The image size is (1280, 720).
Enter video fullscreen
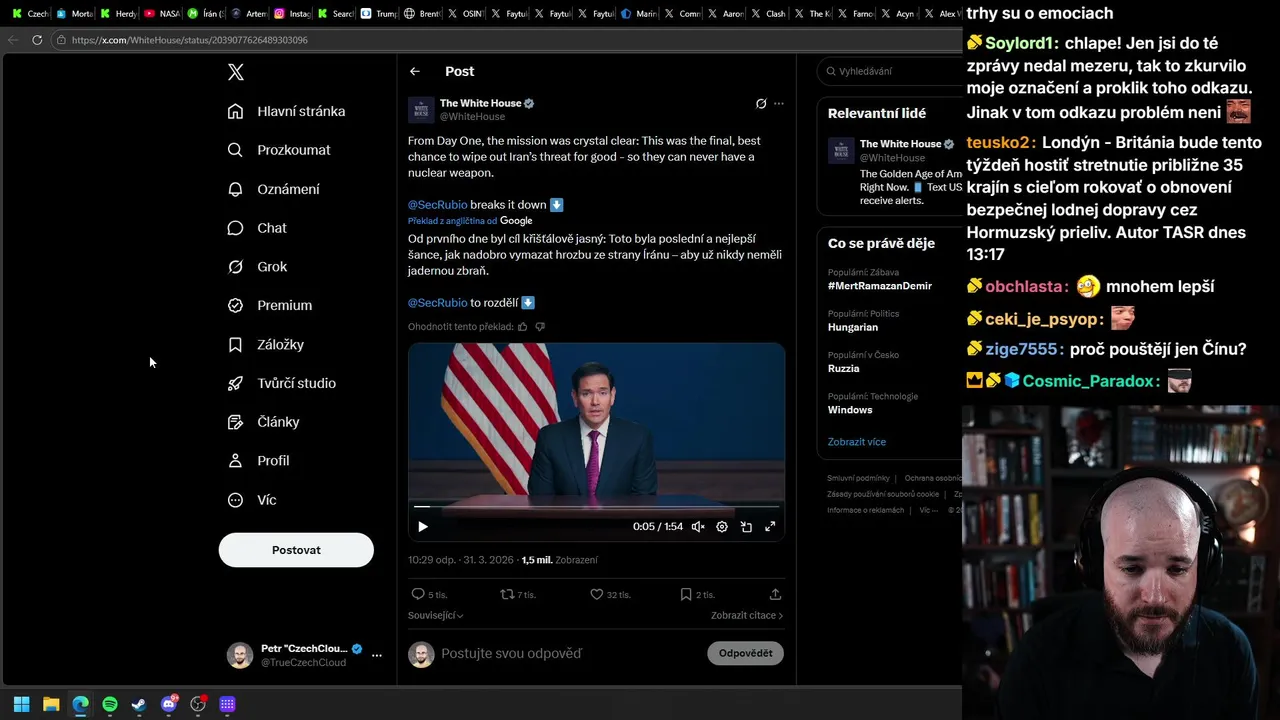pyautogui.click(x=770, y=527)
